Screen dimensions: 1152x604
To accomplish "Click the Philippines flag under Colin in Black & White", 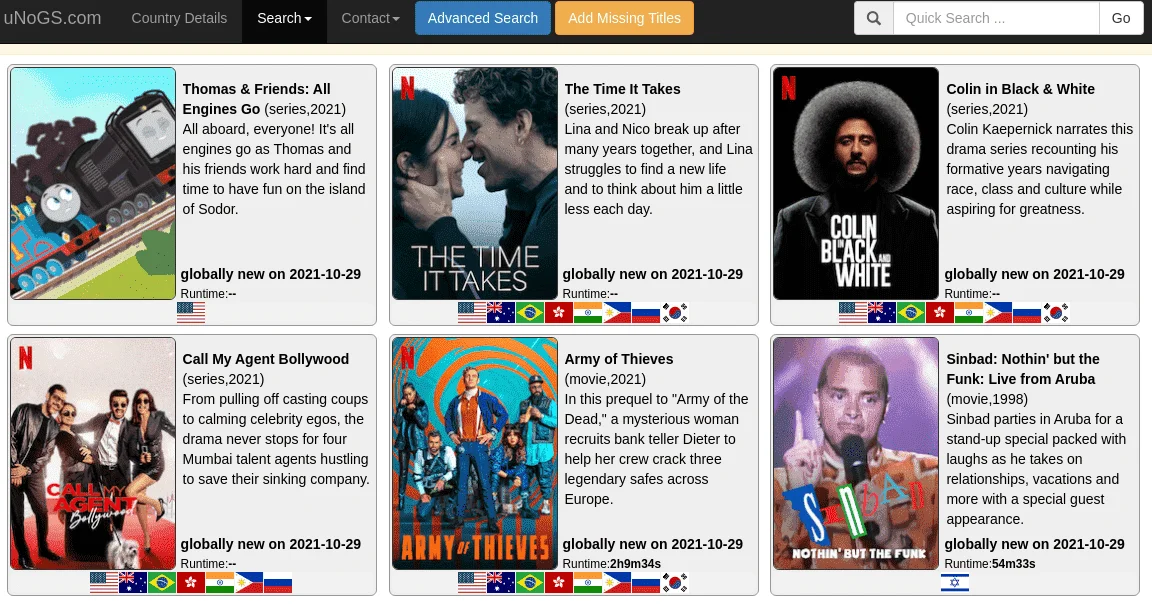I will point(998,313).
